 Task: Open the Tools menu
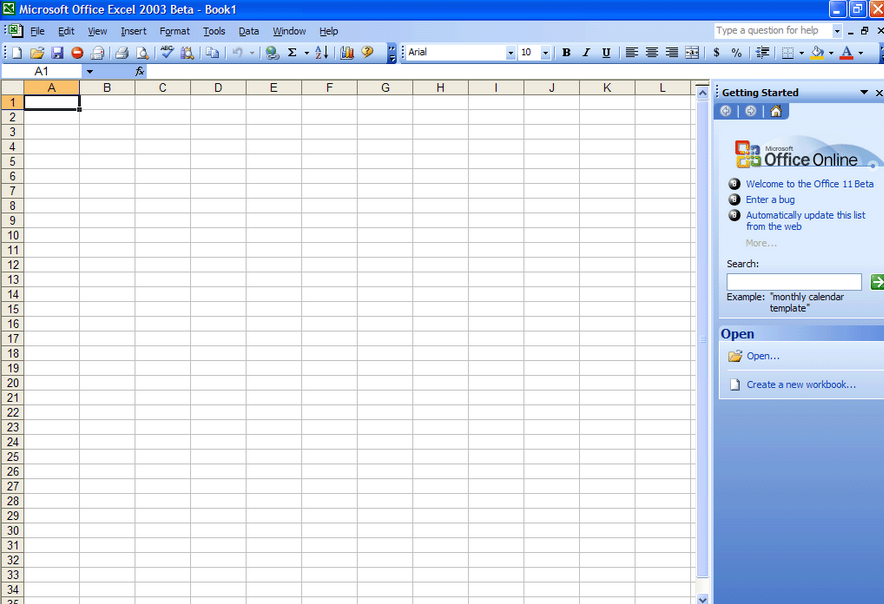pos(214,31)
